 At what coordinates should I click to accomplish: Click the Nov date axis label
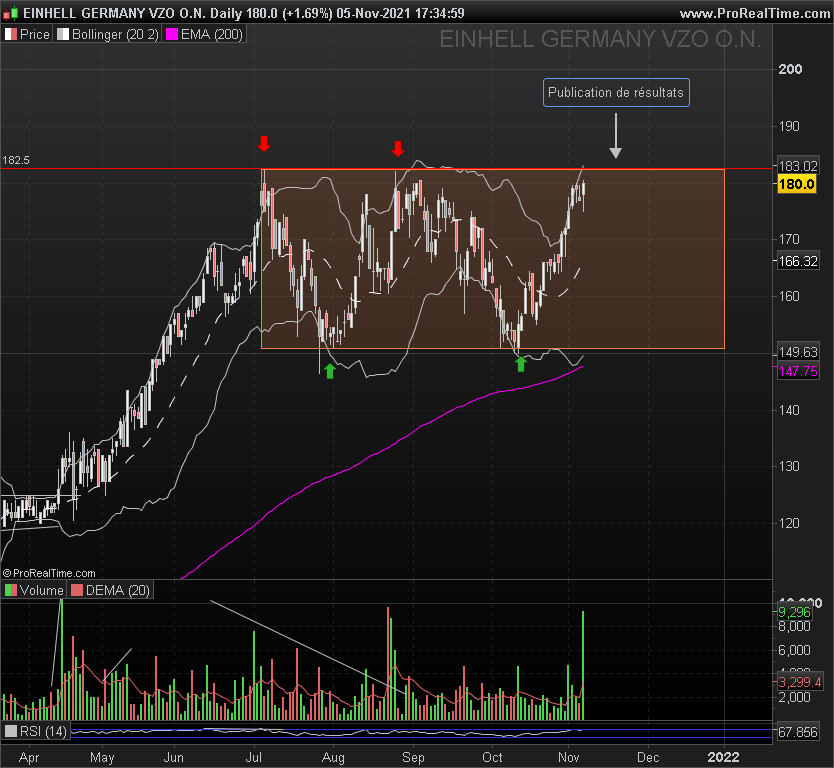(x=569, y=757)
